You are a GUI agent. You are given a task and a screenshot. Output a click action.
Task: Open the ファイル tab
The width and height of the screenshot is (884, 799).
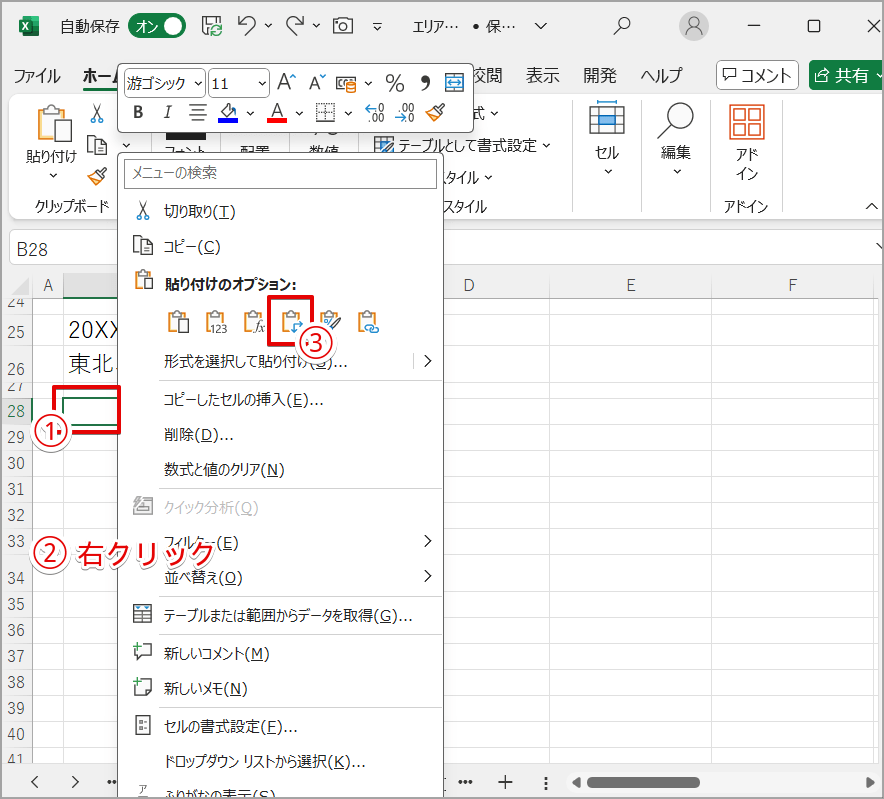coord(37,76)
